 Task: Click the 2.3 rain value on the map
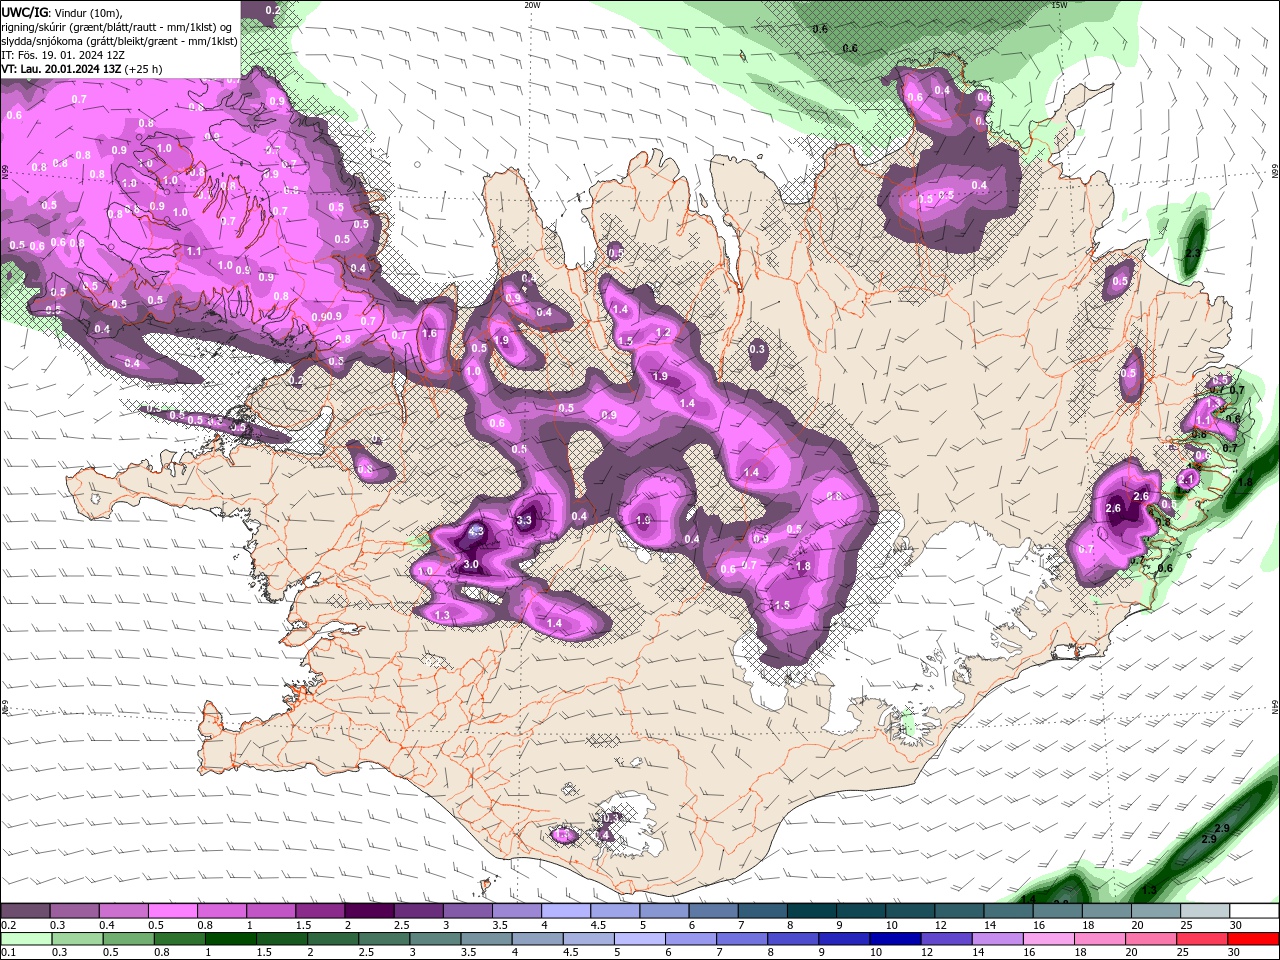click(1192, 253)
